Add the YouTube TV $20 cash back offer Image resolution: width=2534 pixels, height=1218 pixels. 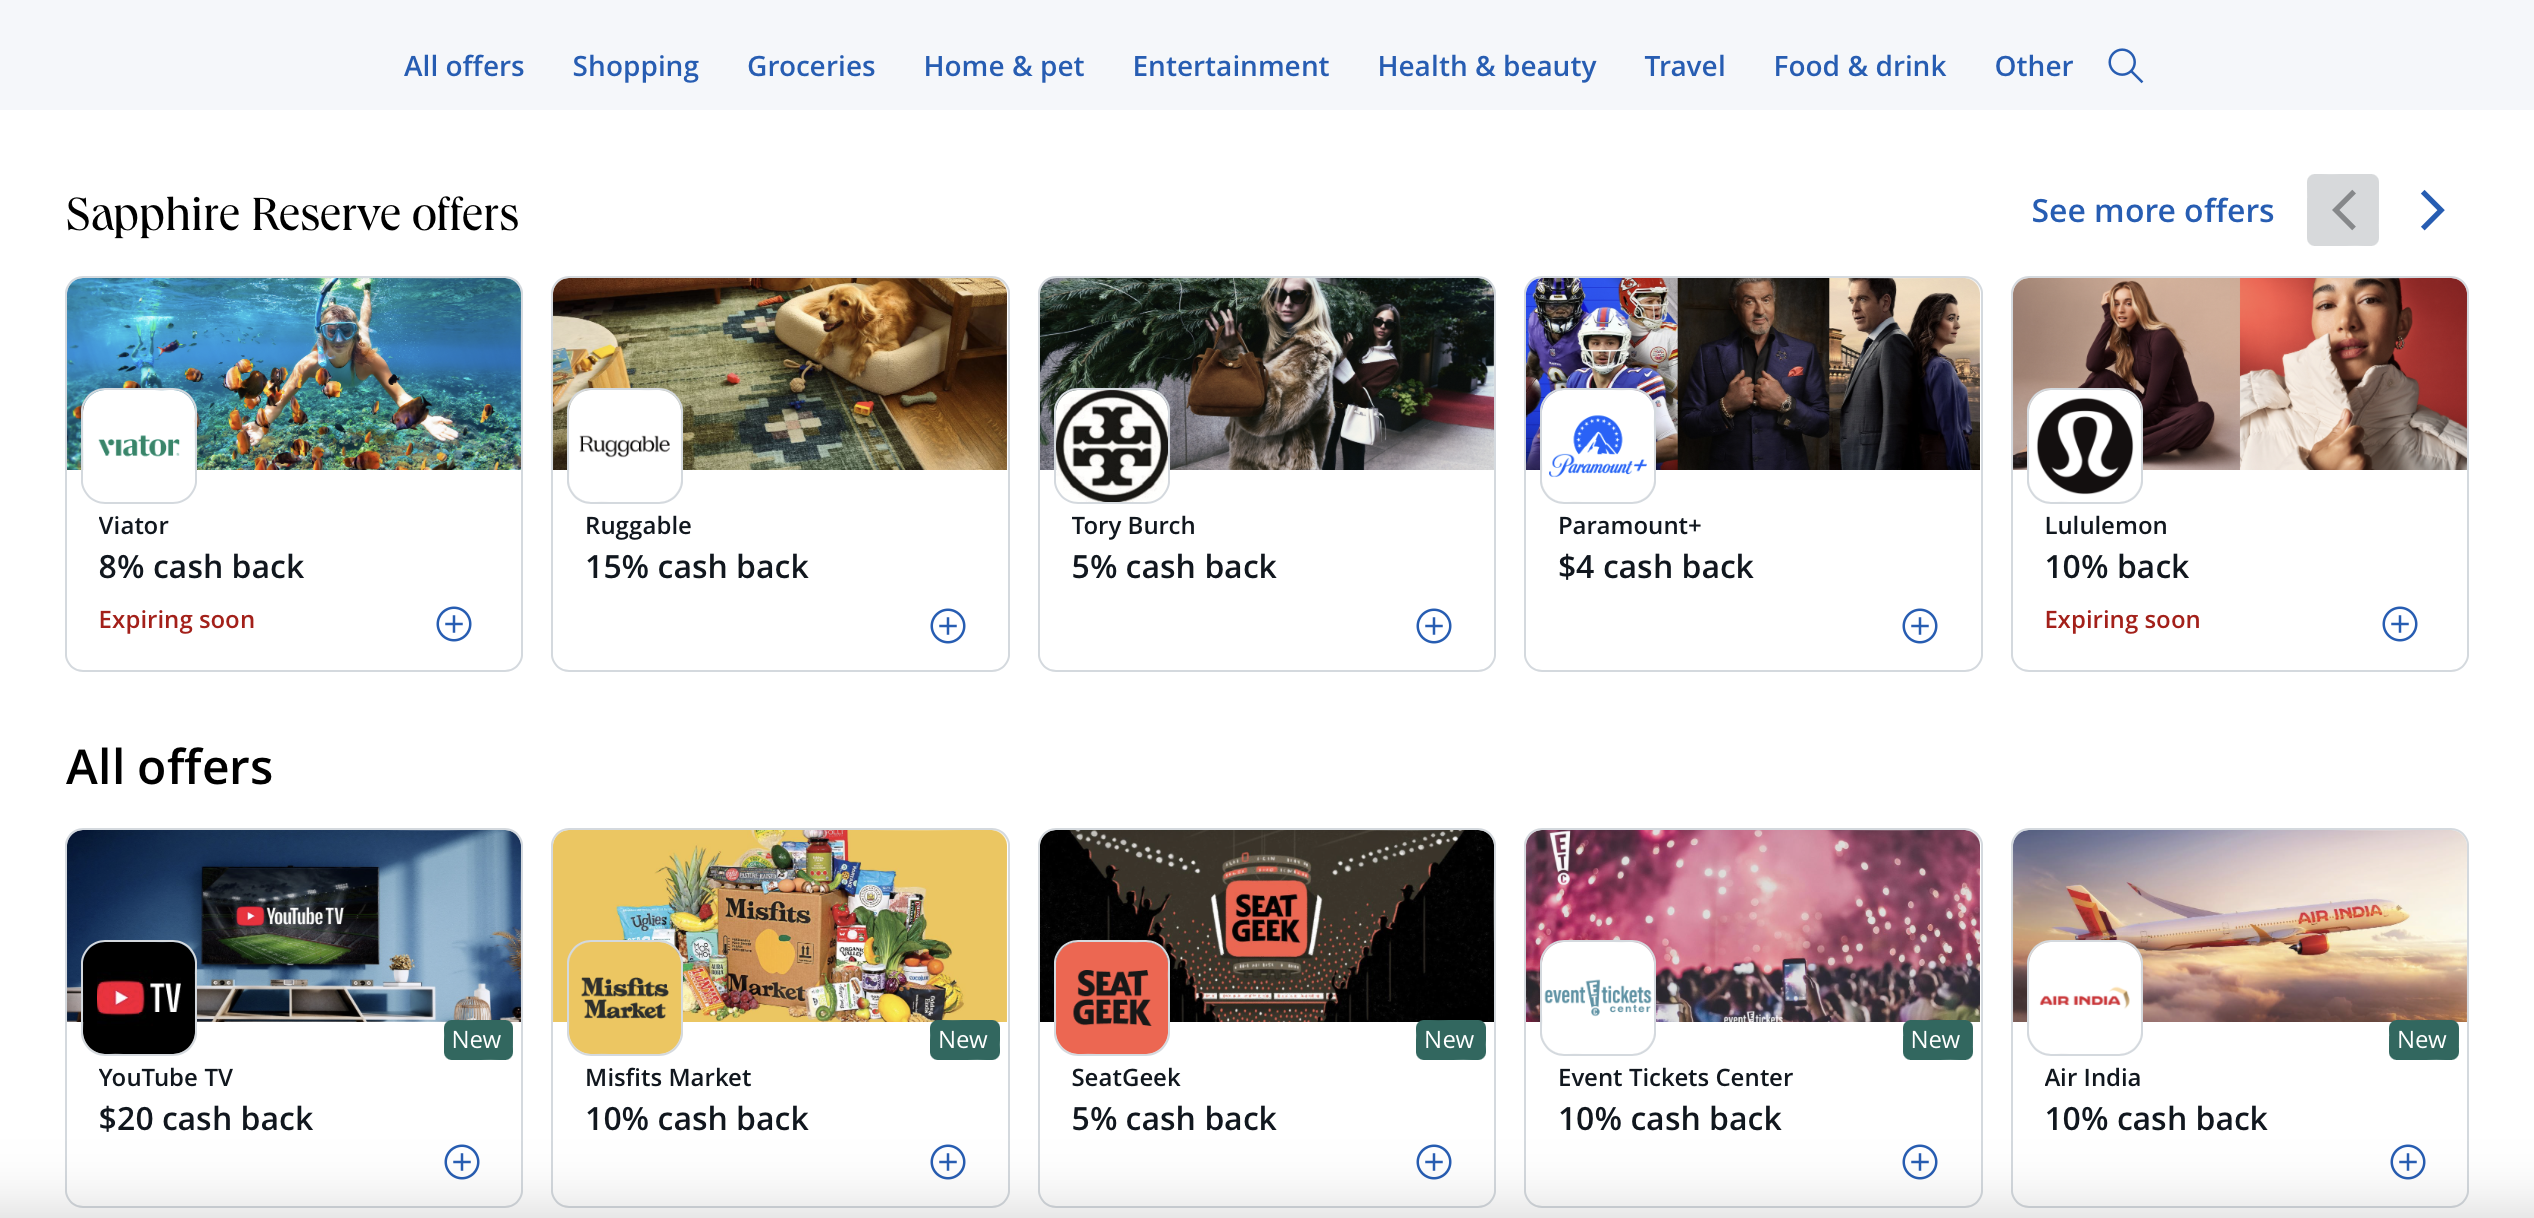coord(462,1162)
